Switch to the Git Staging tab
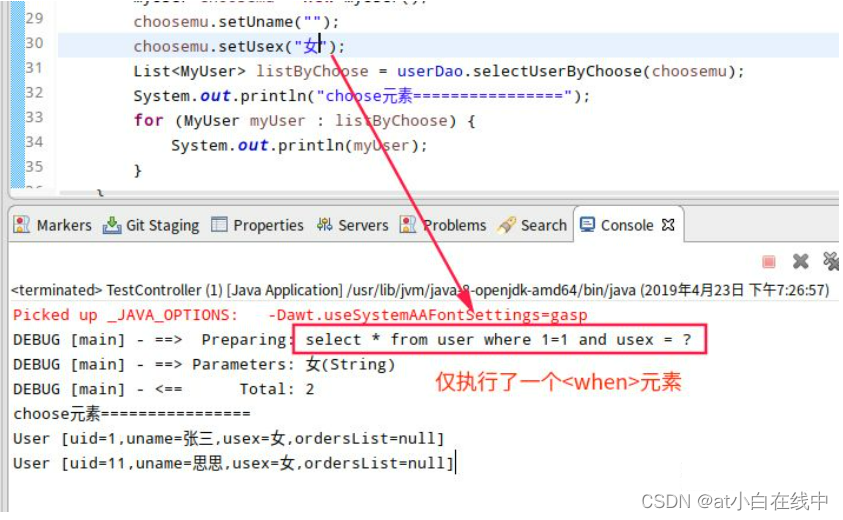Viewport: 843px width, 520px height. click(x=151, y=225)
